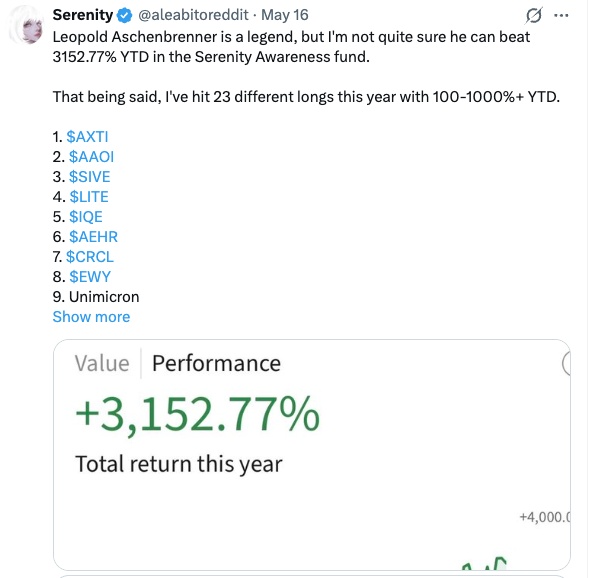Open the $AAOI cashtag
590x578 pixels.
click(x=91, y=157)
